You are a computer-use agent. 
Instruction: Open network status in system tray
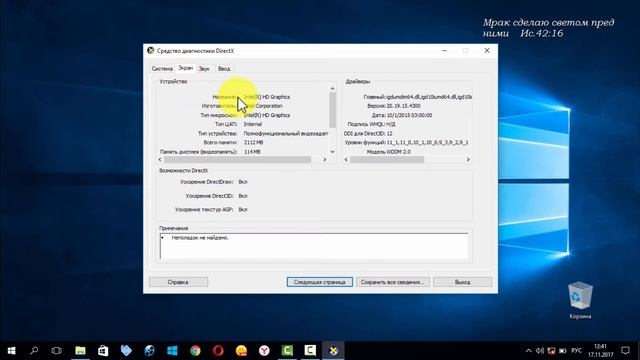click(x=551, y=351)
